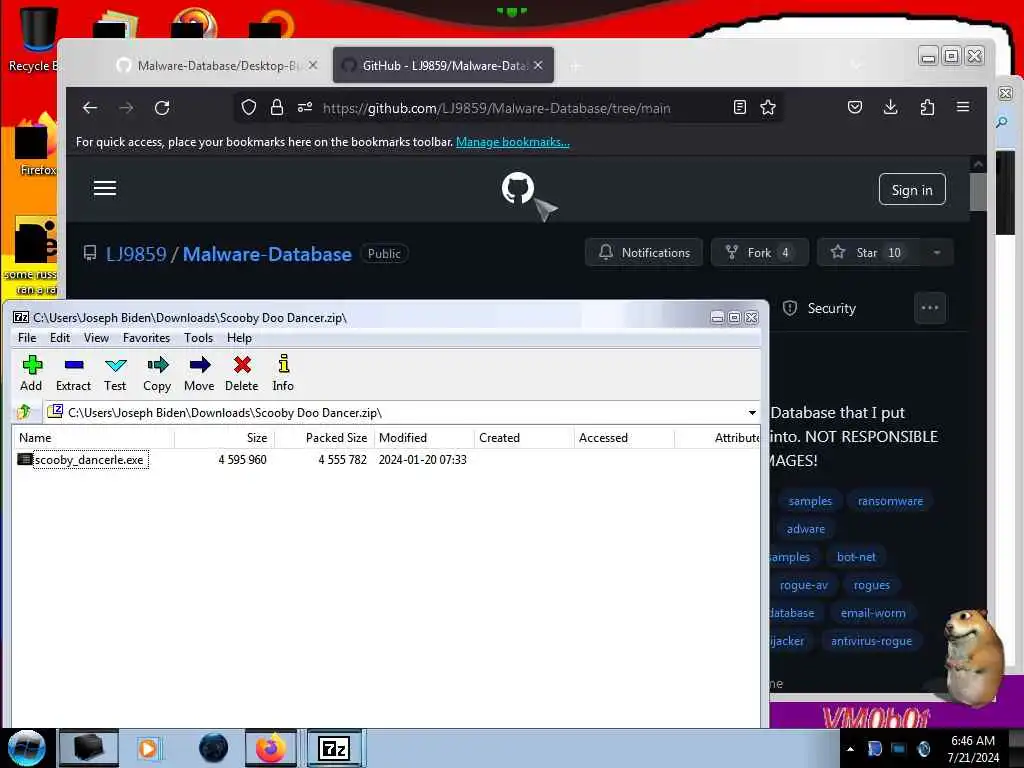Open Firefox downloads panel
This screenshot has width=1024, height=768.
click(890, 108)
